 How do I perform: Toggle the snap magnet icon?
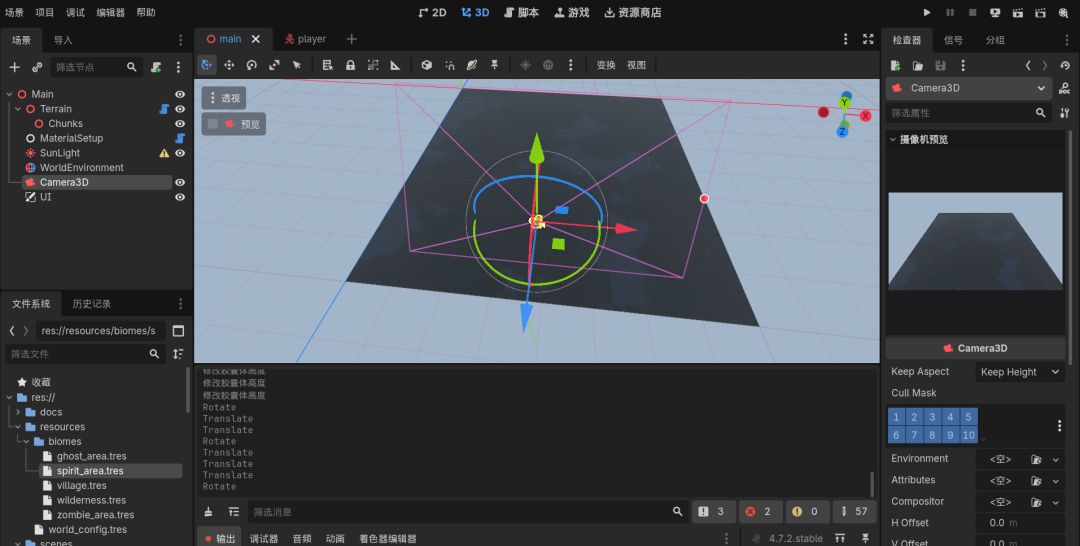(450, 65)
